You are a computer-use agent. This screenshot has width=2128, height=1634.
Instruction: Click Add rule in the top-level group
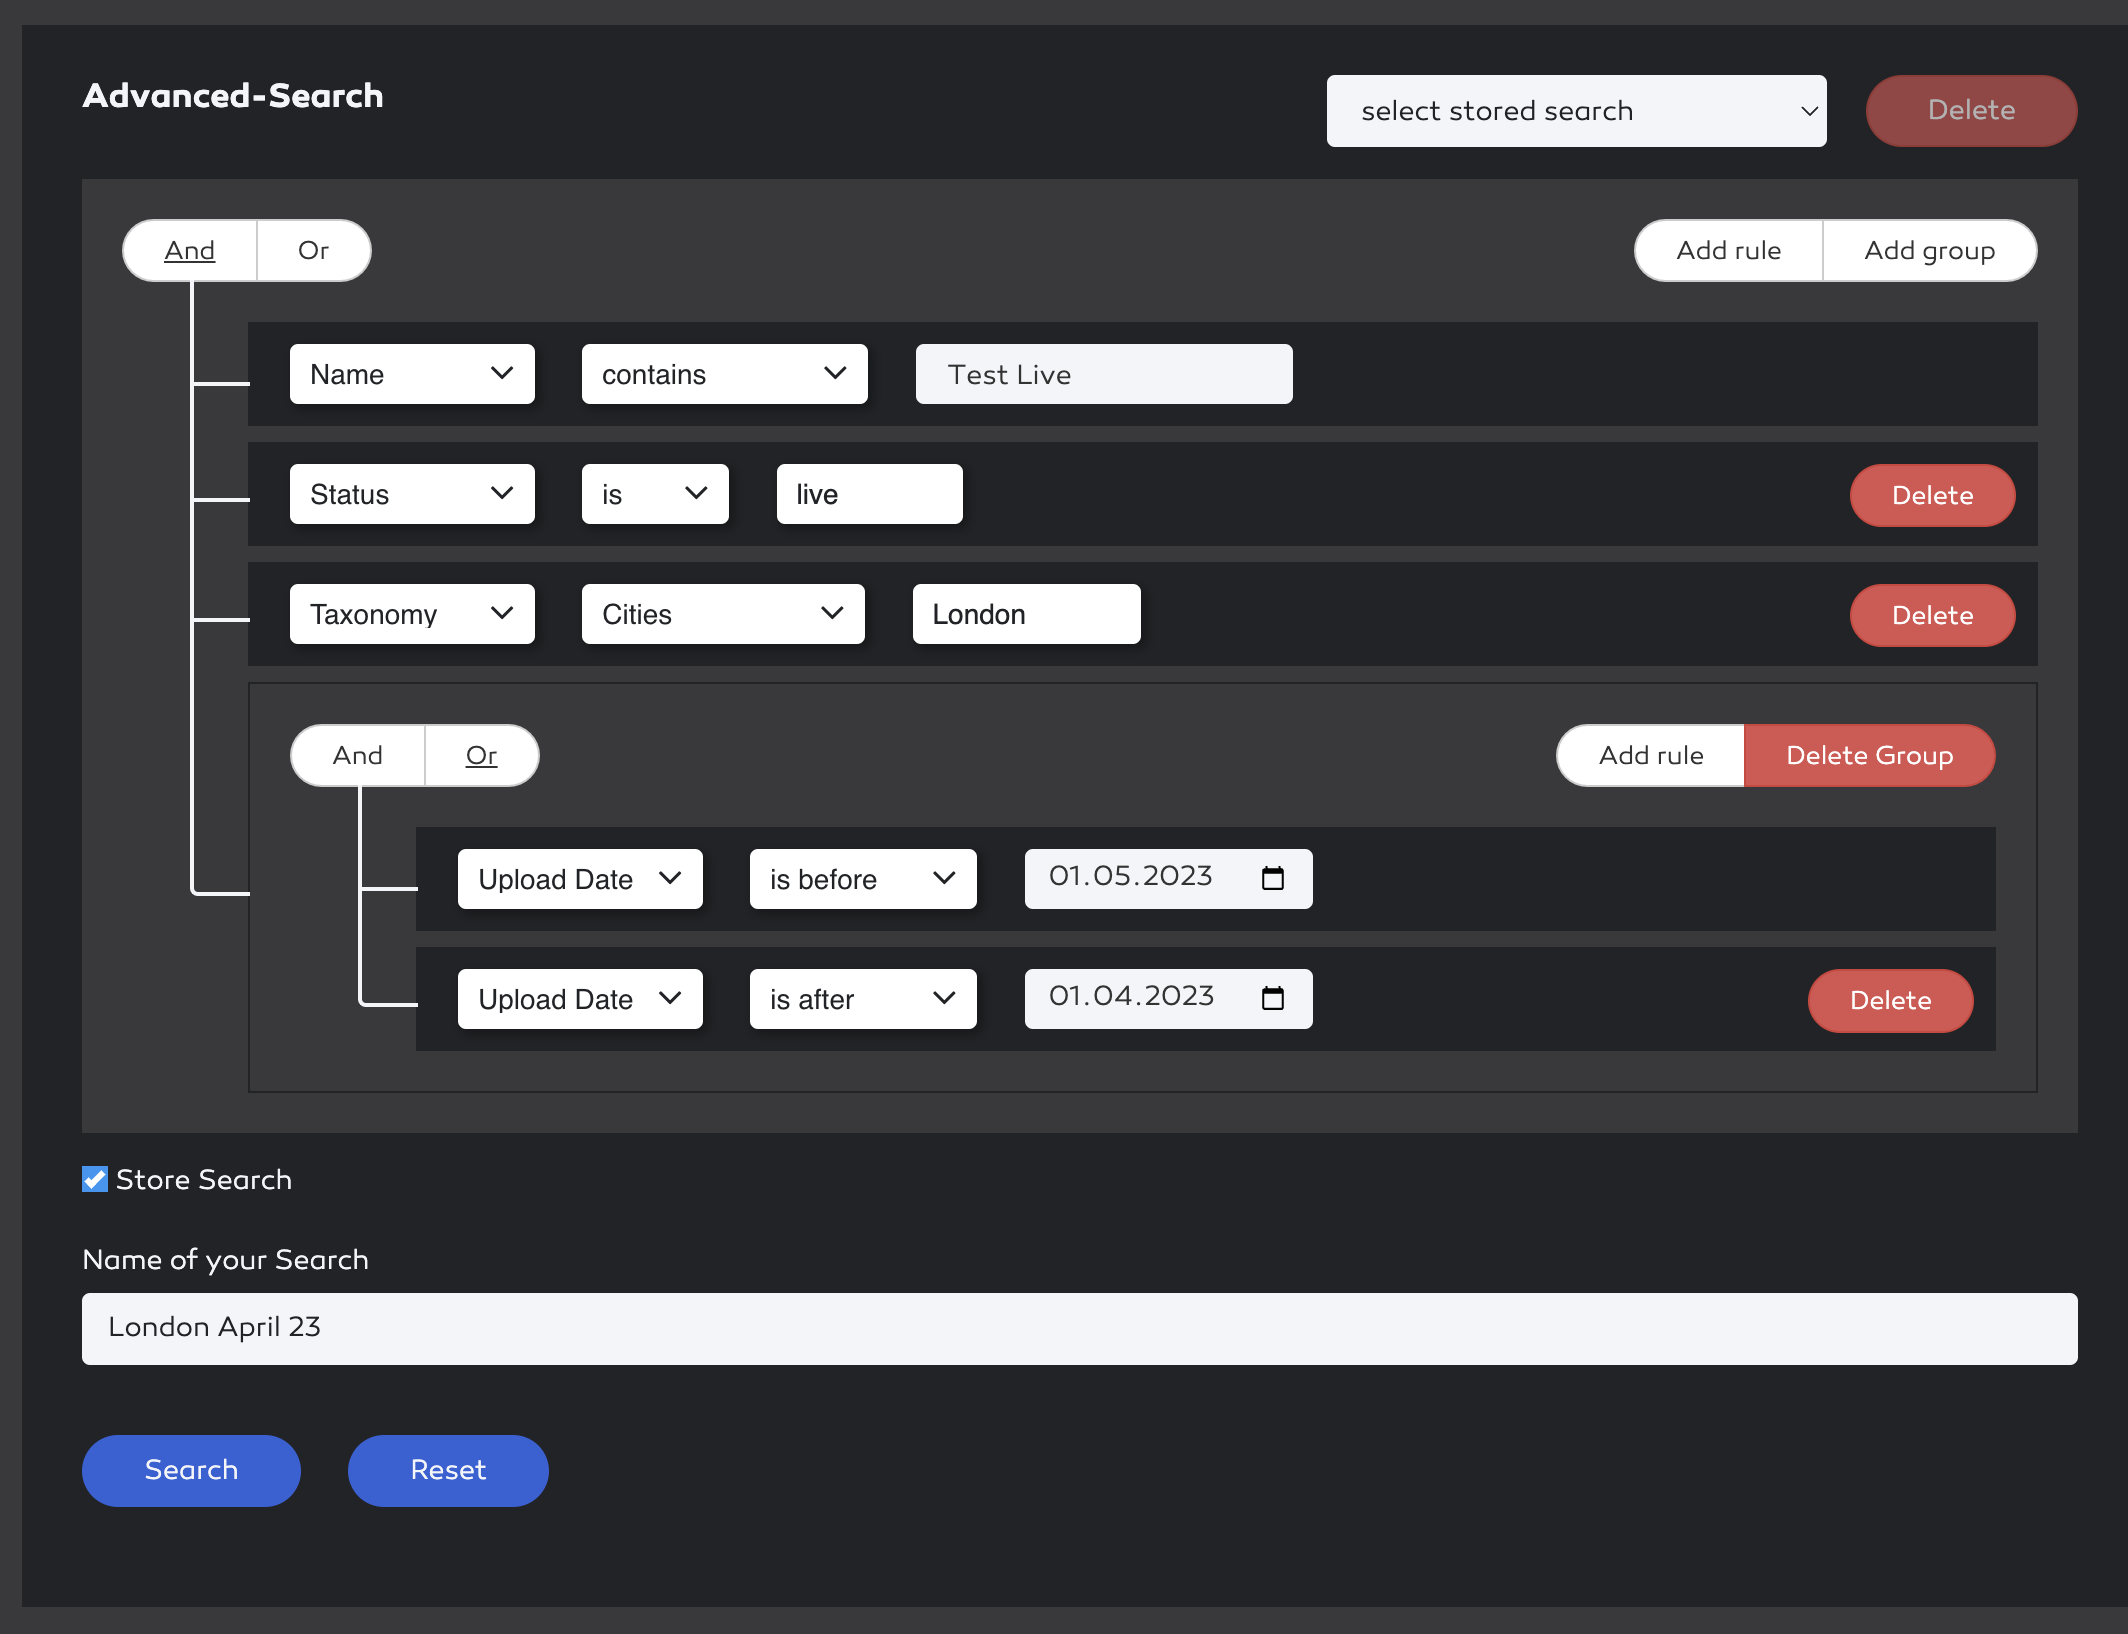[1728, 250]
